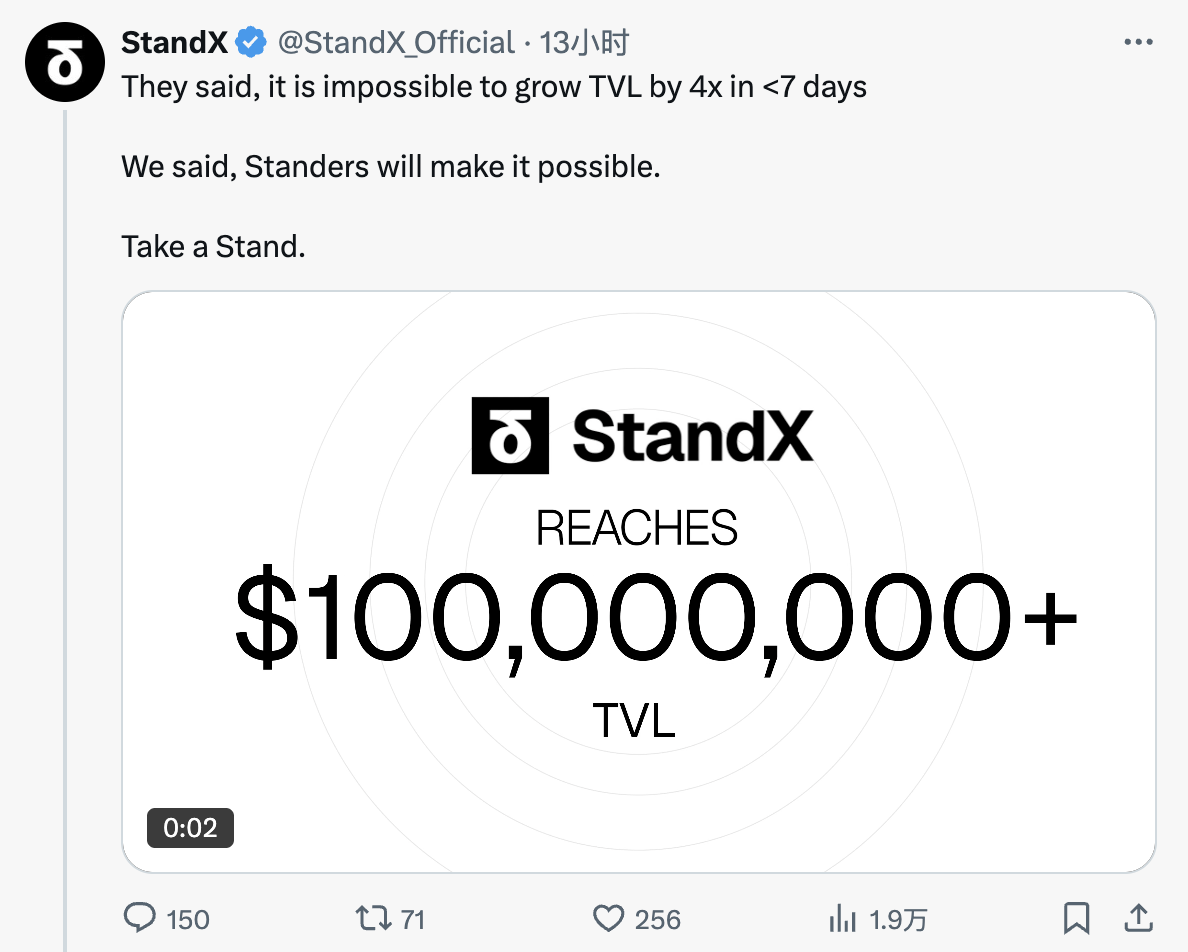The width and height of the screenshot is (1188, 952).
Task: Open the three-dot more options menu
Action: [x=1138, y=42]
